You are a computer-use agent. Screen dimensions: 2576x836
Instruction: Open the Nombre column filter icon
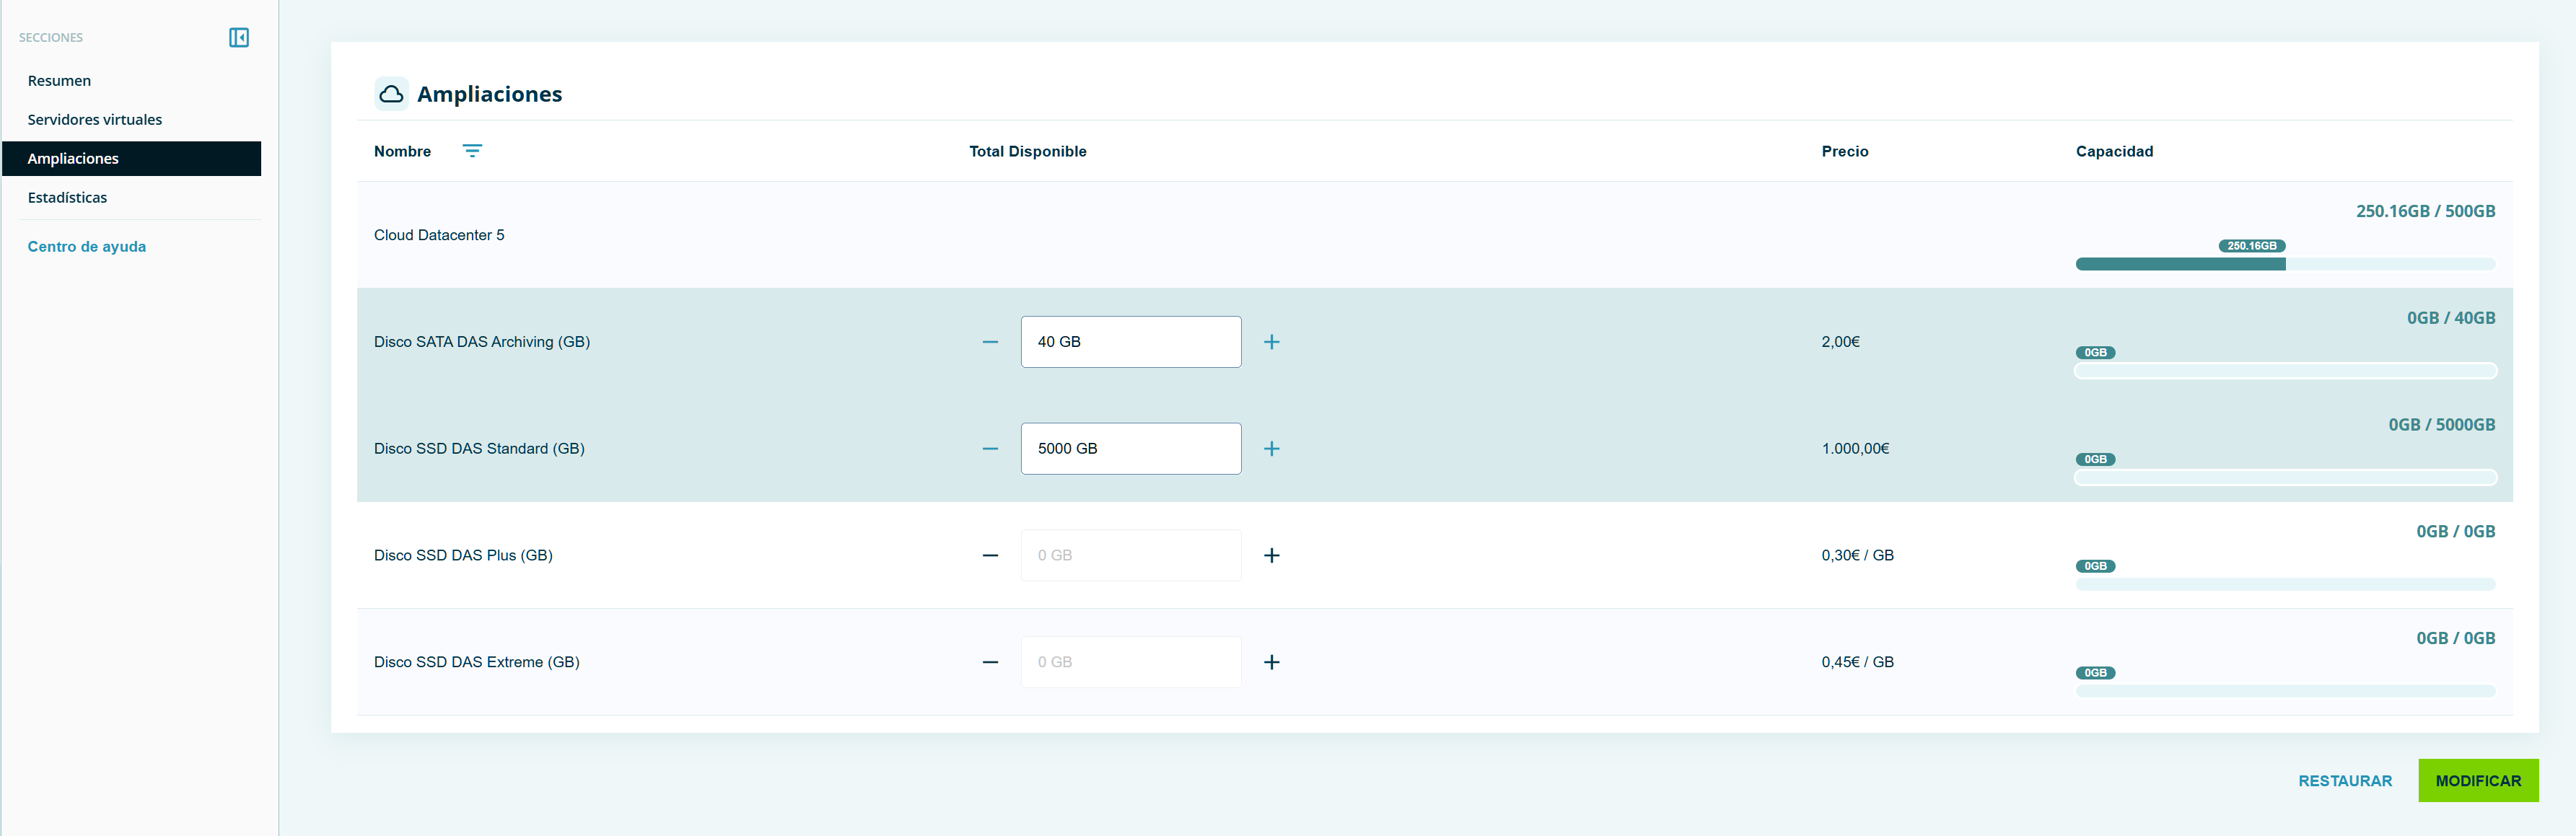point(472,151)
